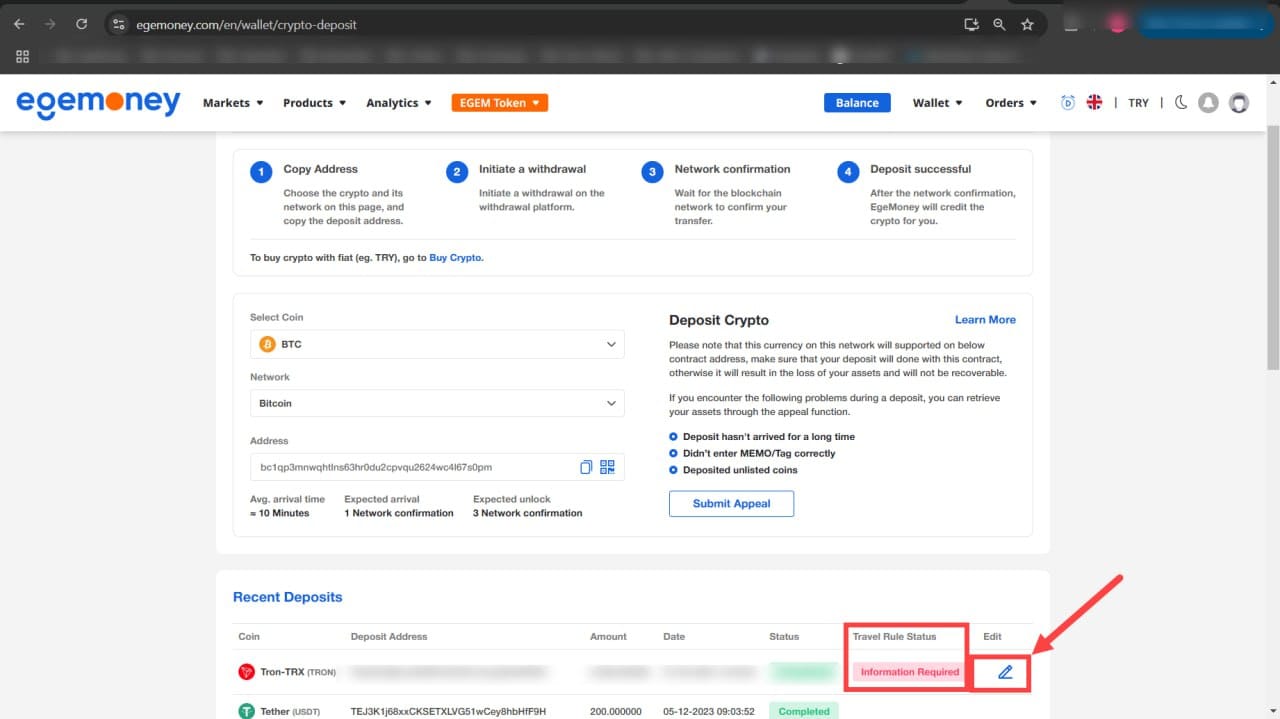This screenshot has width=1280, height=719.
Task: Click the deposit address field
Action: 437,467
